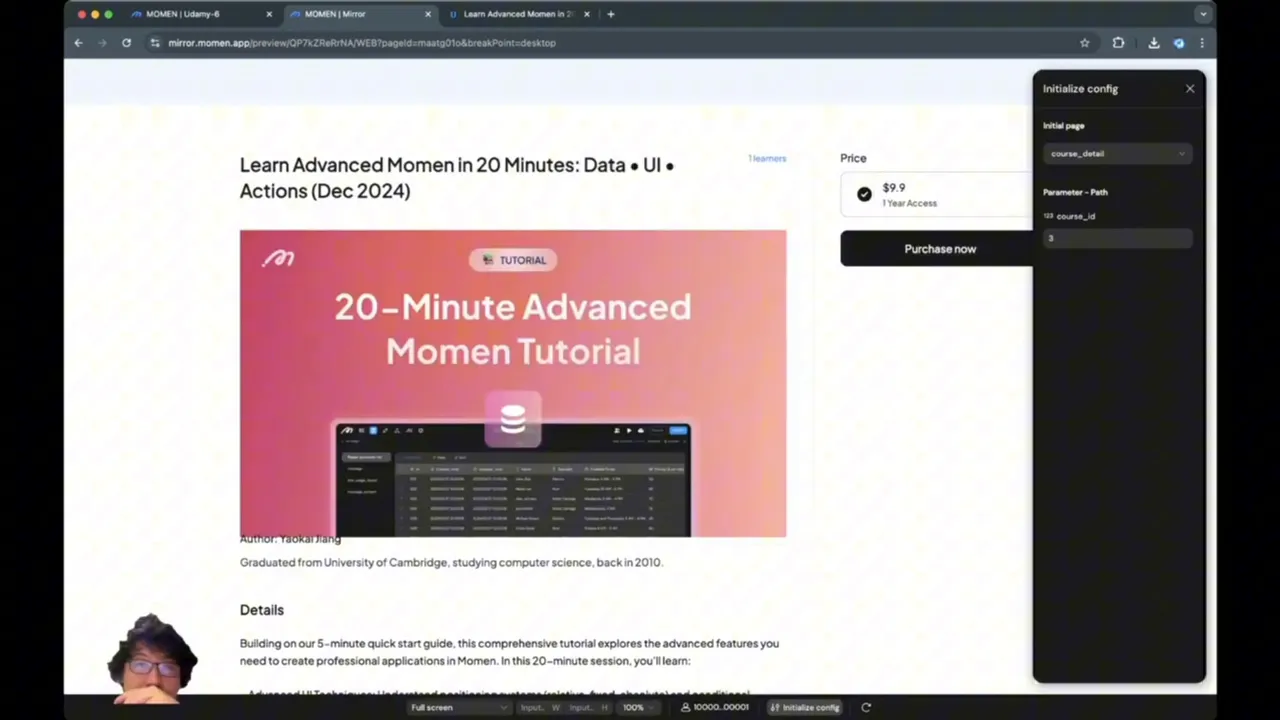Viewport: 1280px width, 720px height.
Task: Reload the browser page
Action: click(x=126, y=43)
